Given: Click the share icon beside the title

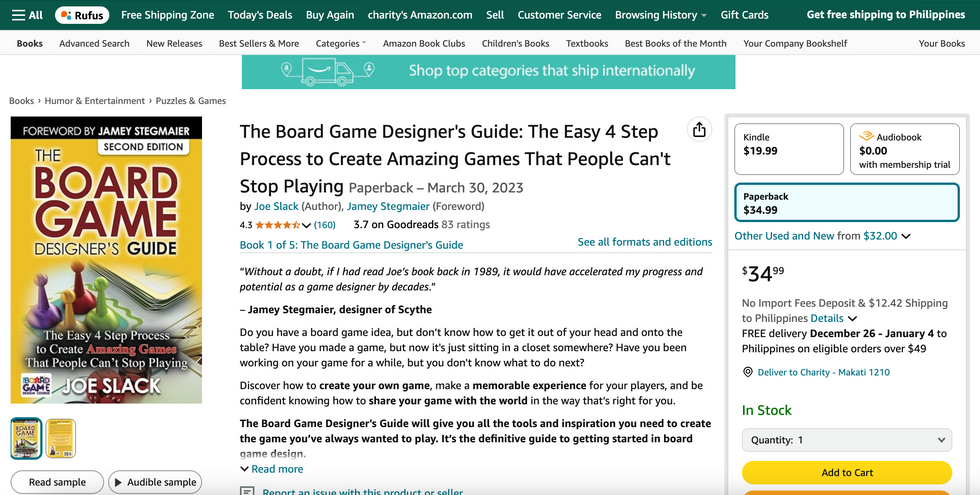Looking at the screenshot, I should tap(699, 130).
